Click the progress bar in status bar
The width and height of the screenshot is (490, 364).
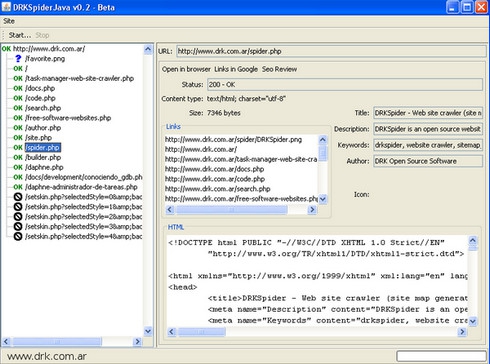click(x=442, y=356)
